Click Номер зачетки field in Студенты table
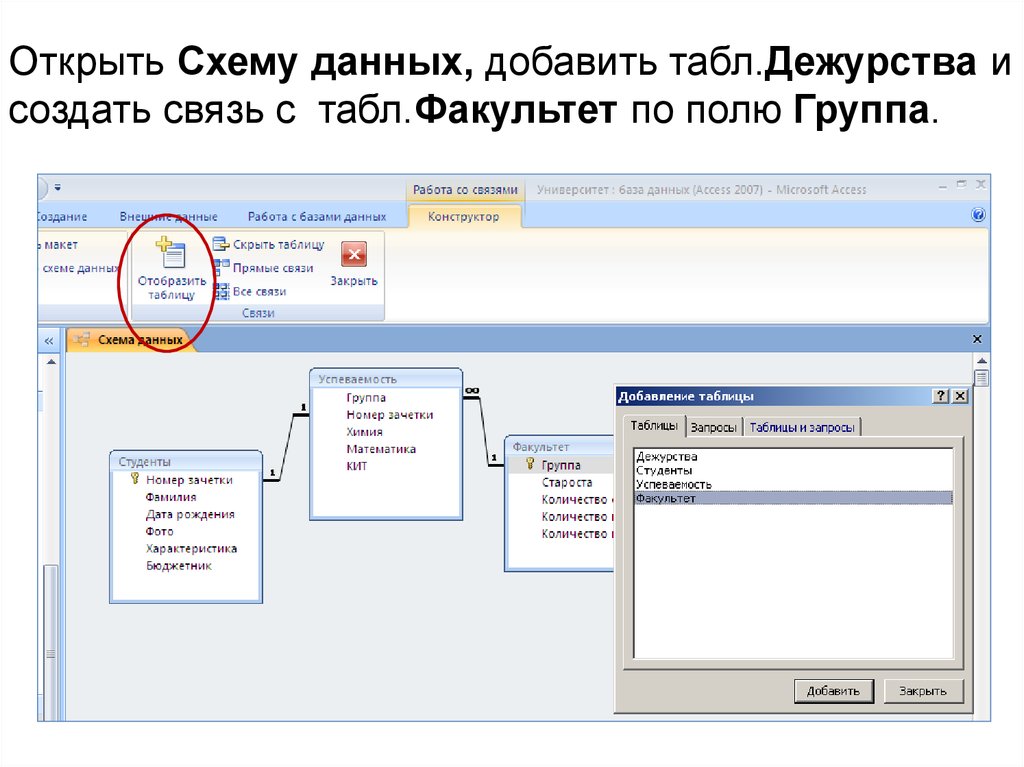 189,480
